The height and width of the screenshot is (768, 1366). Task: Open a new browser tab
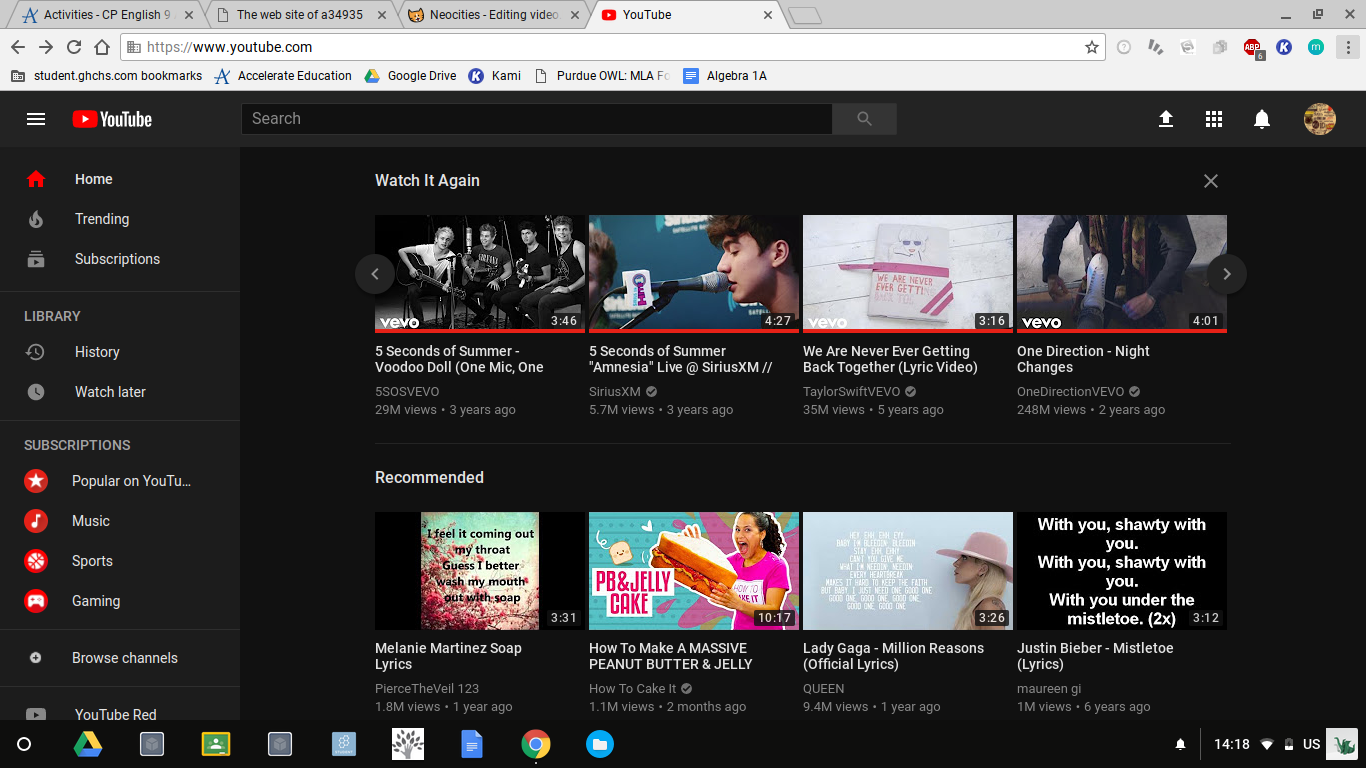(805, 15)
